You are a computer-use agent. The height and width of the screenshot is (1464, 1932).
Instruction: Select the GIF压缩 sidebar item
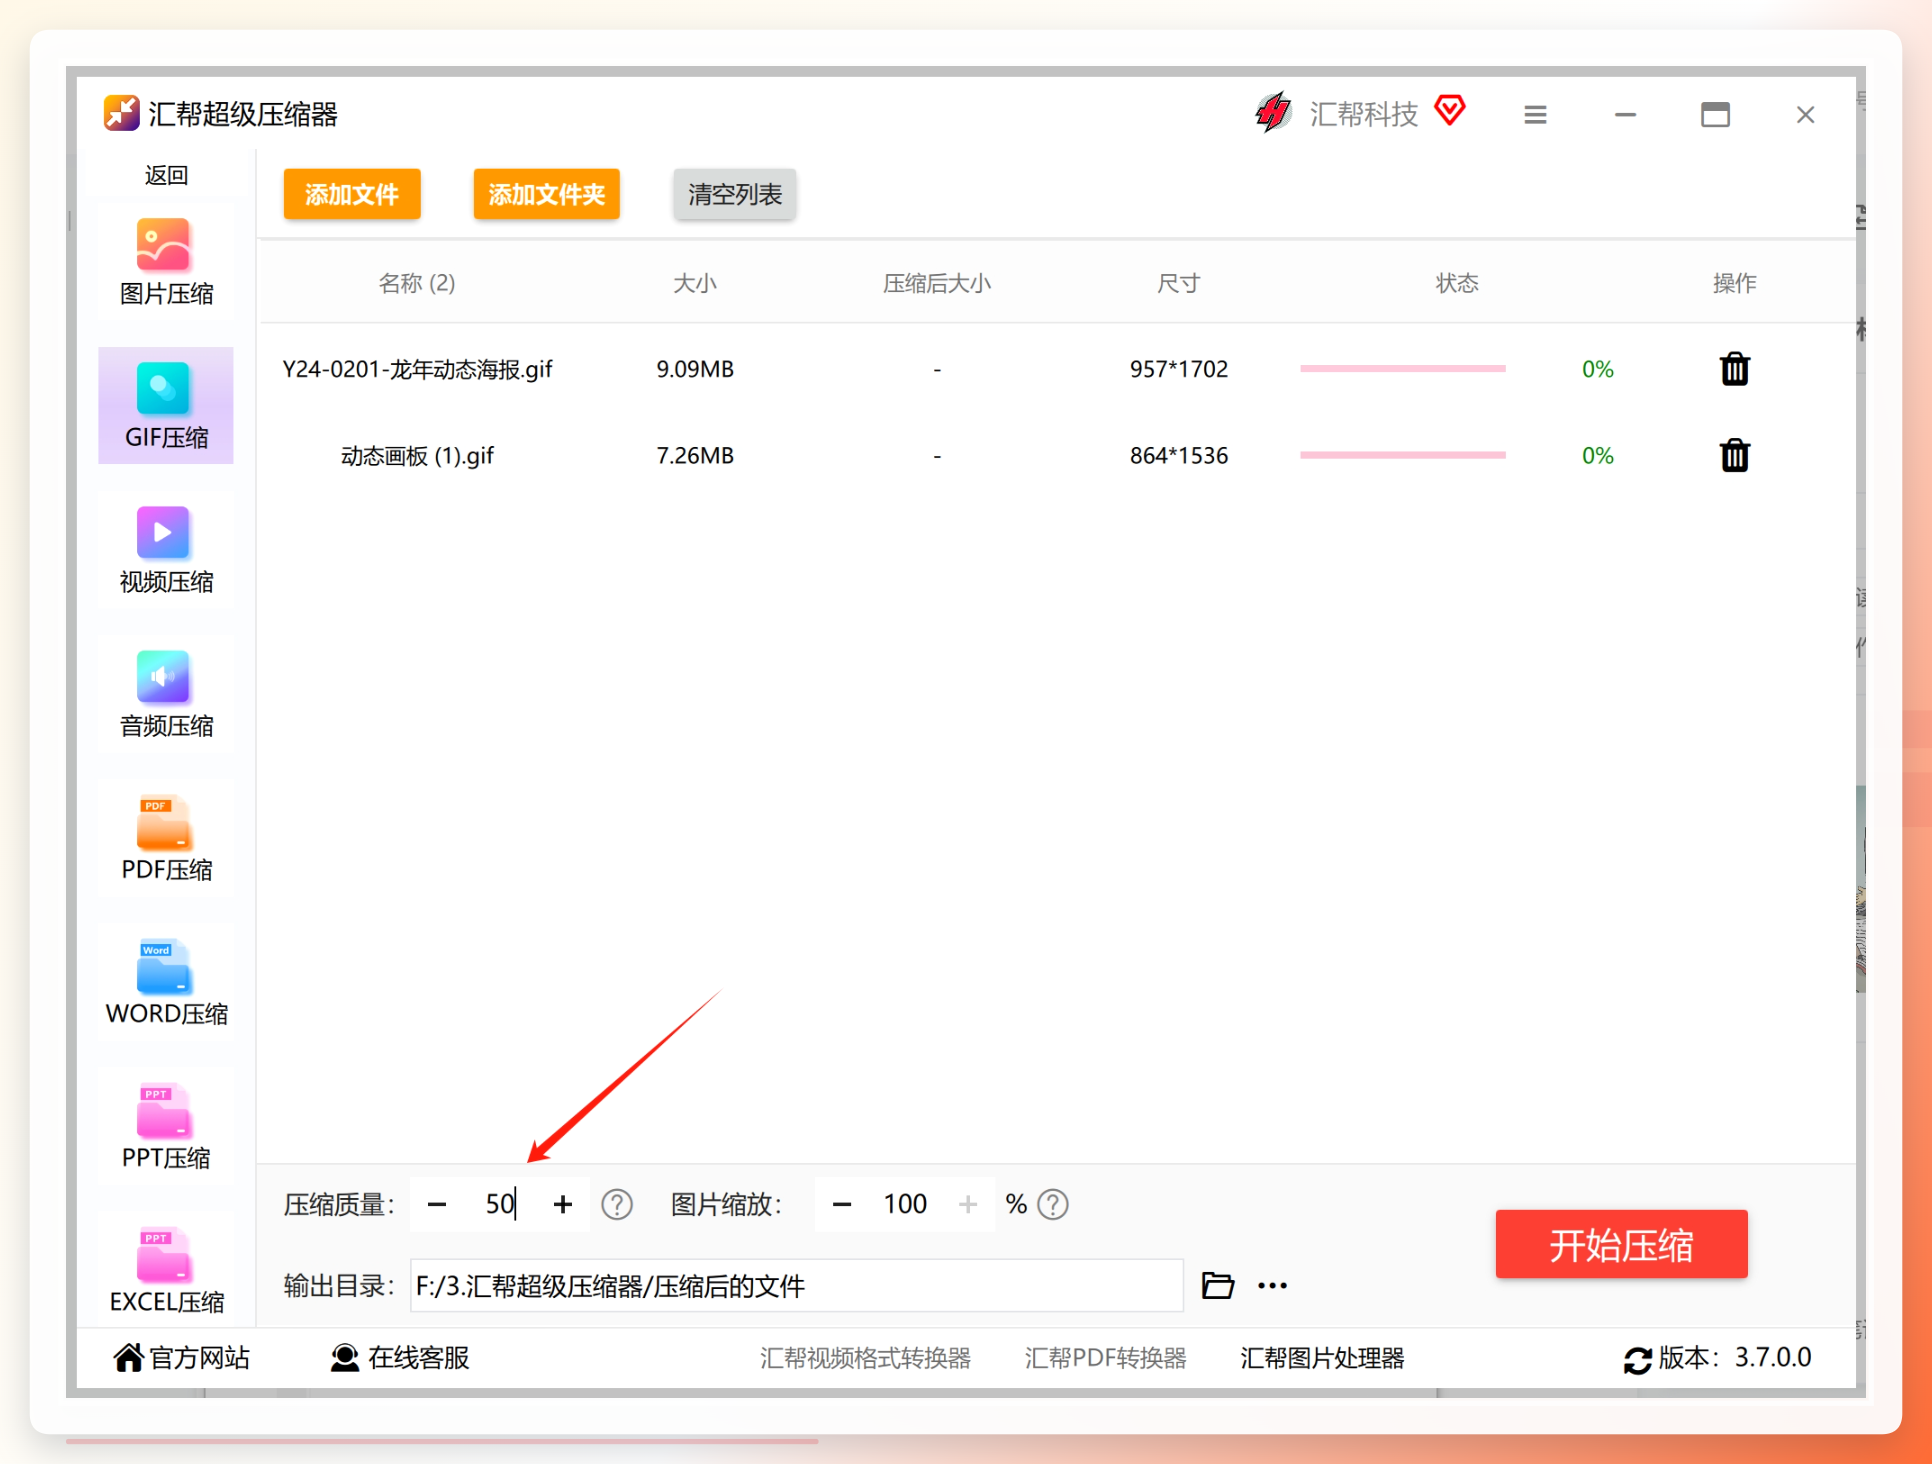click(x=166, y=406)
